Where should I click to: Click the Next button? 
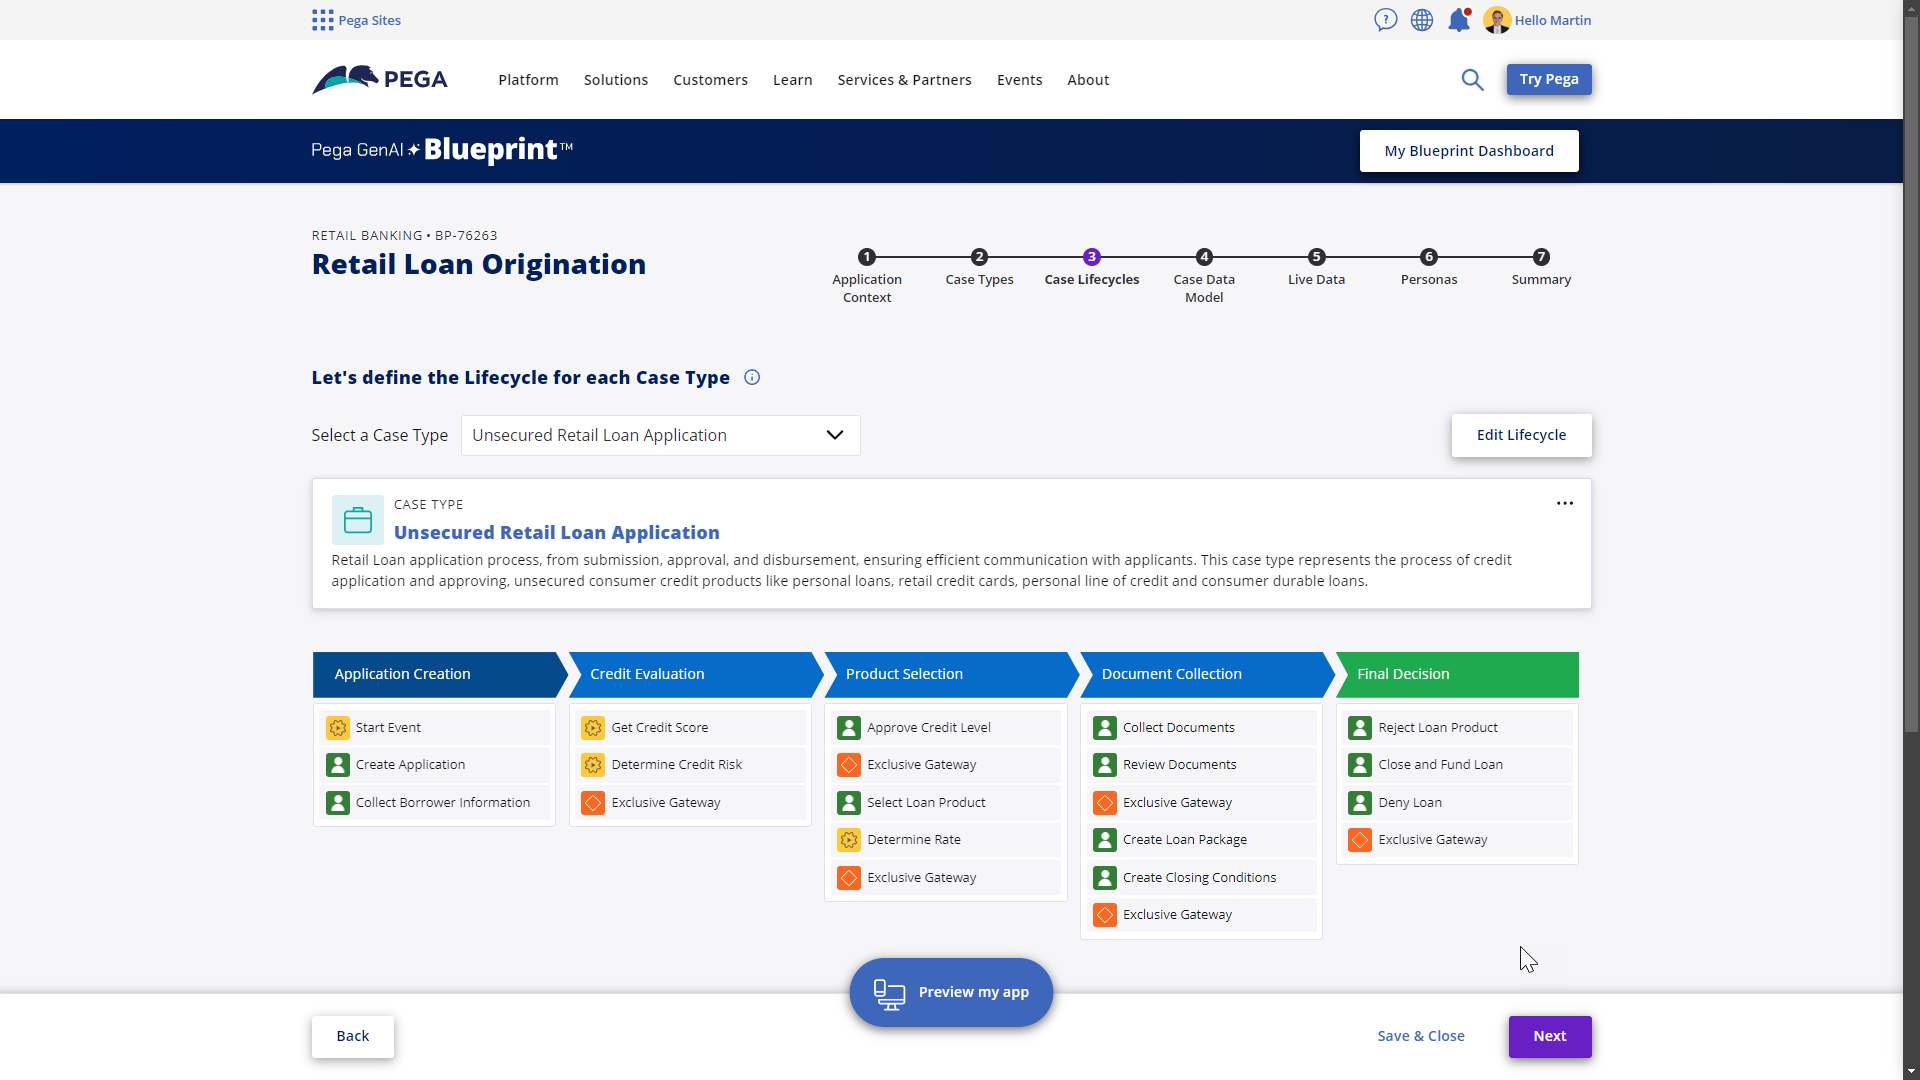pyautogui.click(x=1550, y=1036)
